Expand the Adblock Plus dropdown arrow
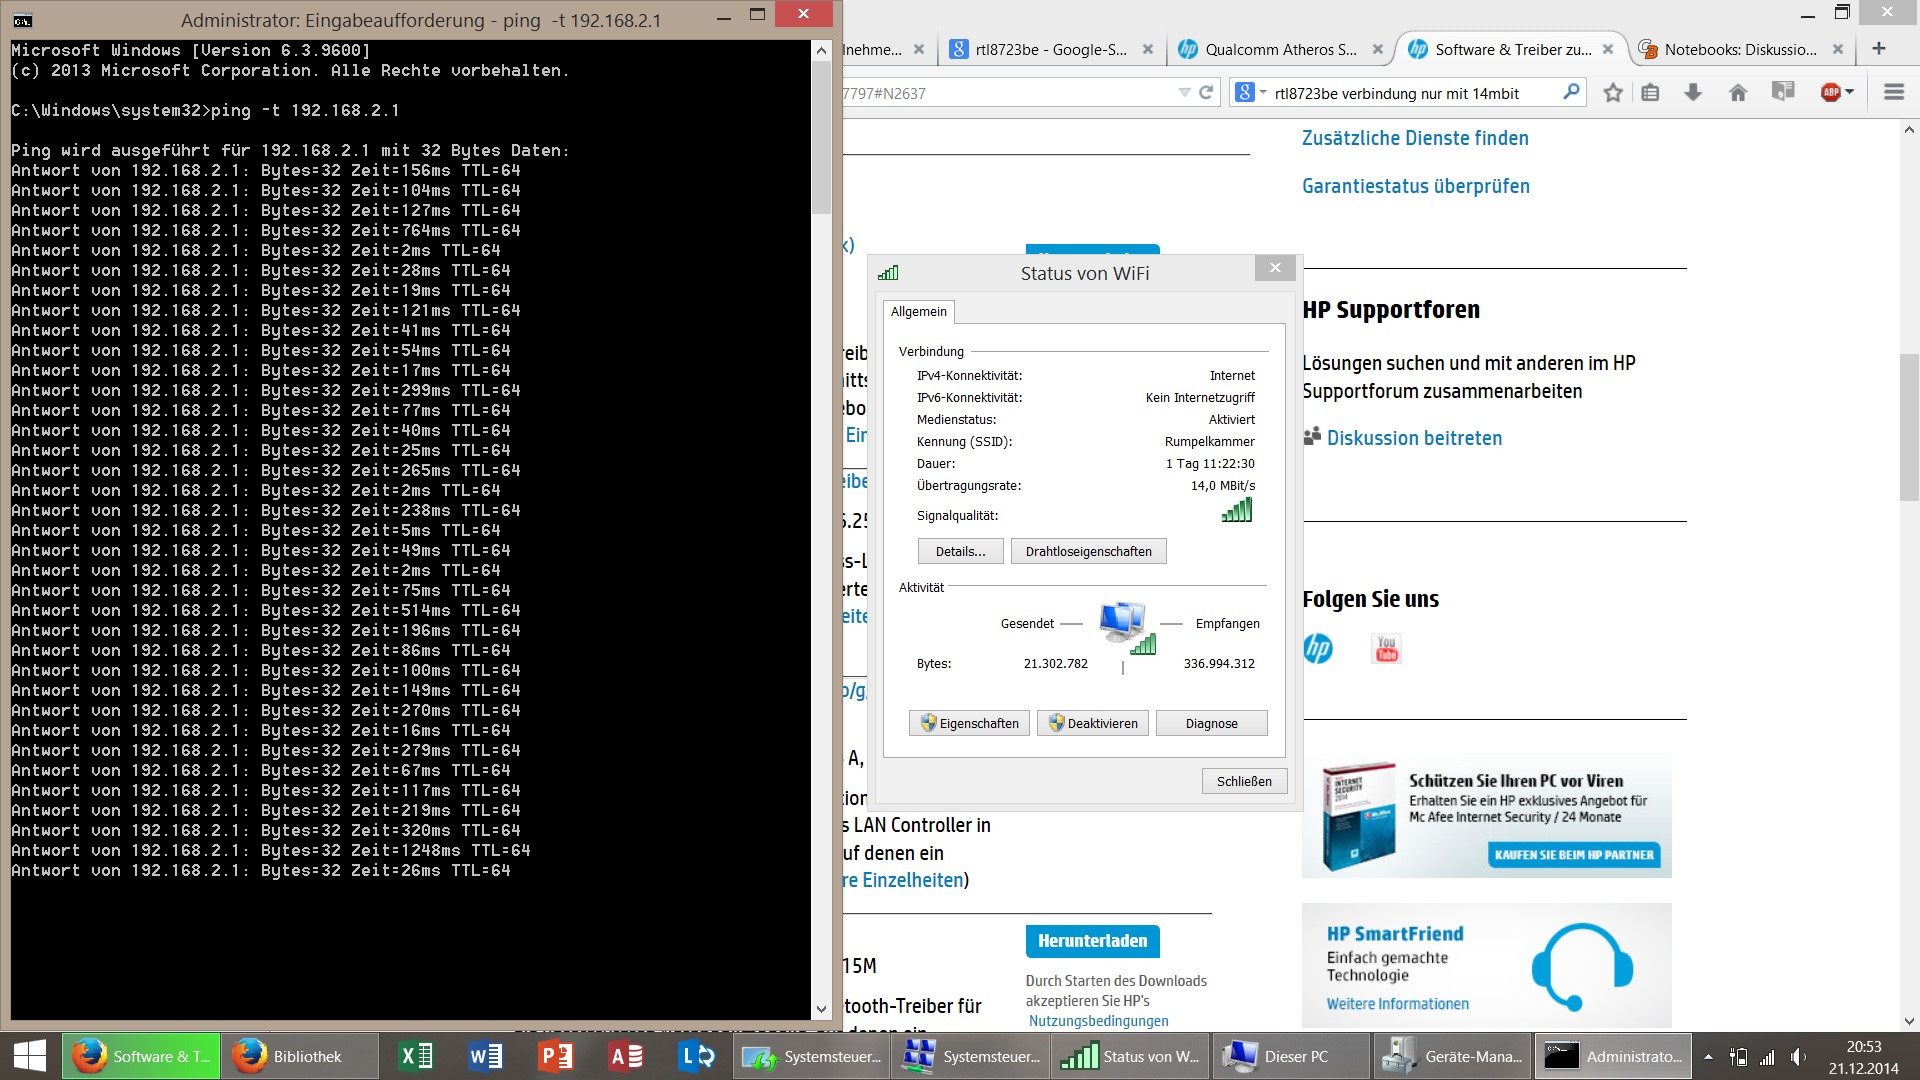 coord(1850,93)
